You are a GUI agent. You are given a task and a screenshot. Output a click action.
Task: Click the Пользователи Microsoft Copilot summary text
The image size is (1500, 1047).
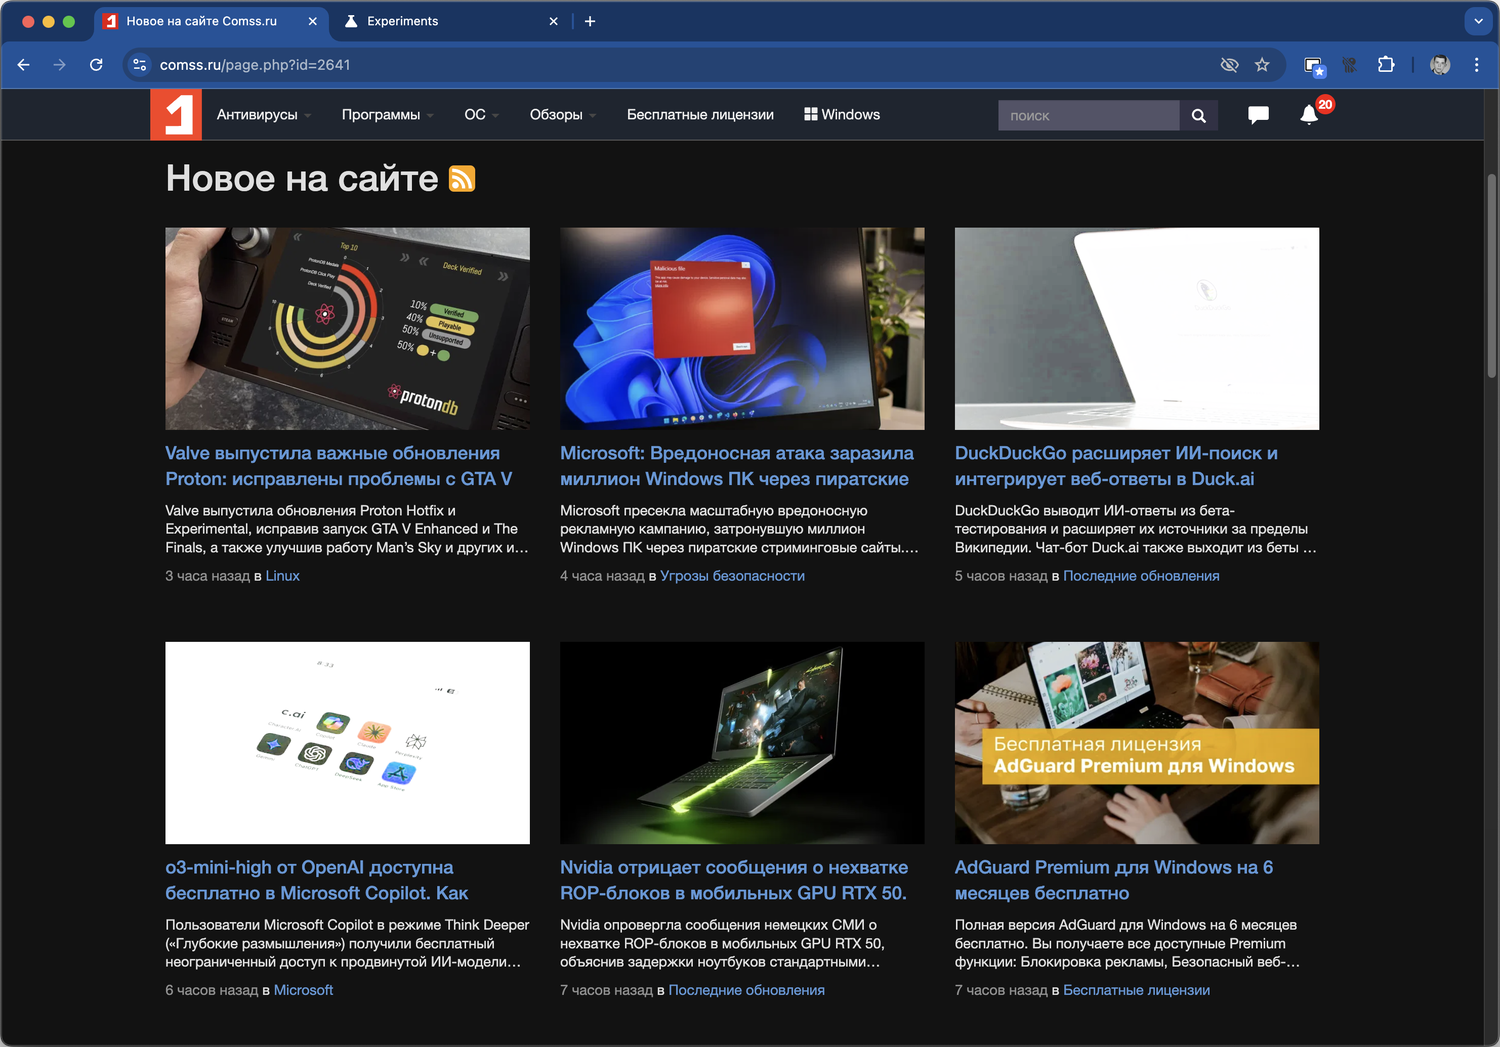coord(347,943)
